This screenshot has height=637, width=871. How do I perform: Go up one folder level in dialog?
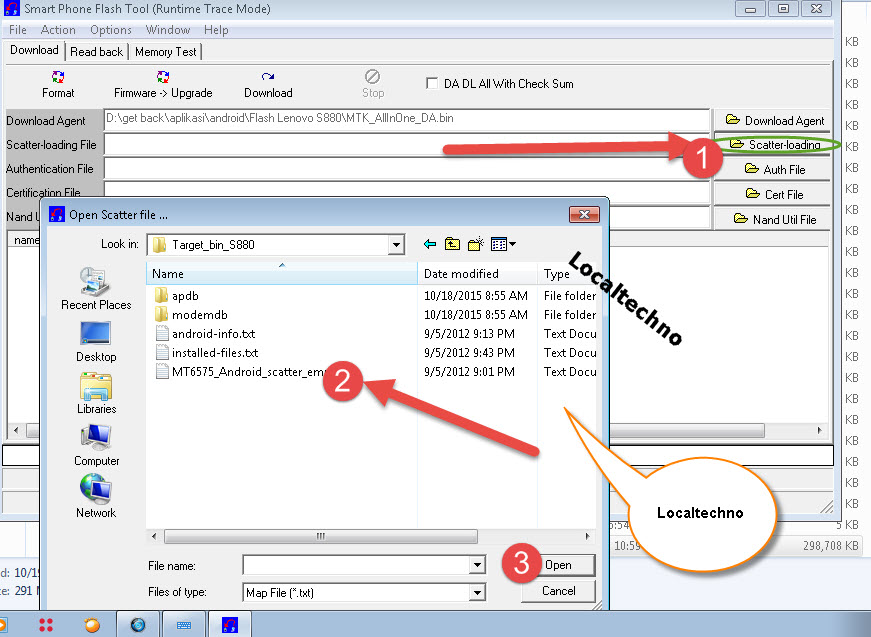452,244
